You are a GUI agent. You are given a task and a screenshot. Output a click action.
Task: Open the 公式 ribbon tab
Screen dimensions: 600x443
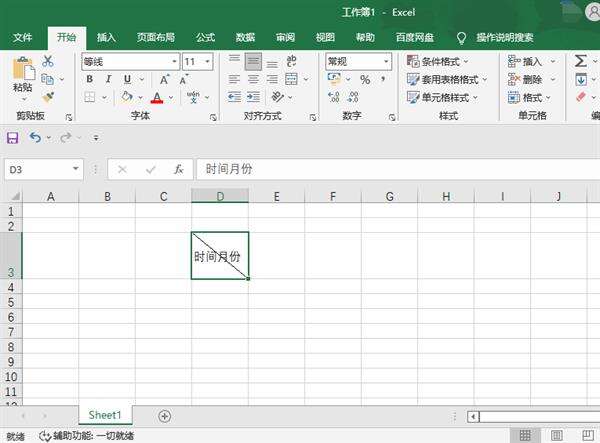[x=205, y=37]
